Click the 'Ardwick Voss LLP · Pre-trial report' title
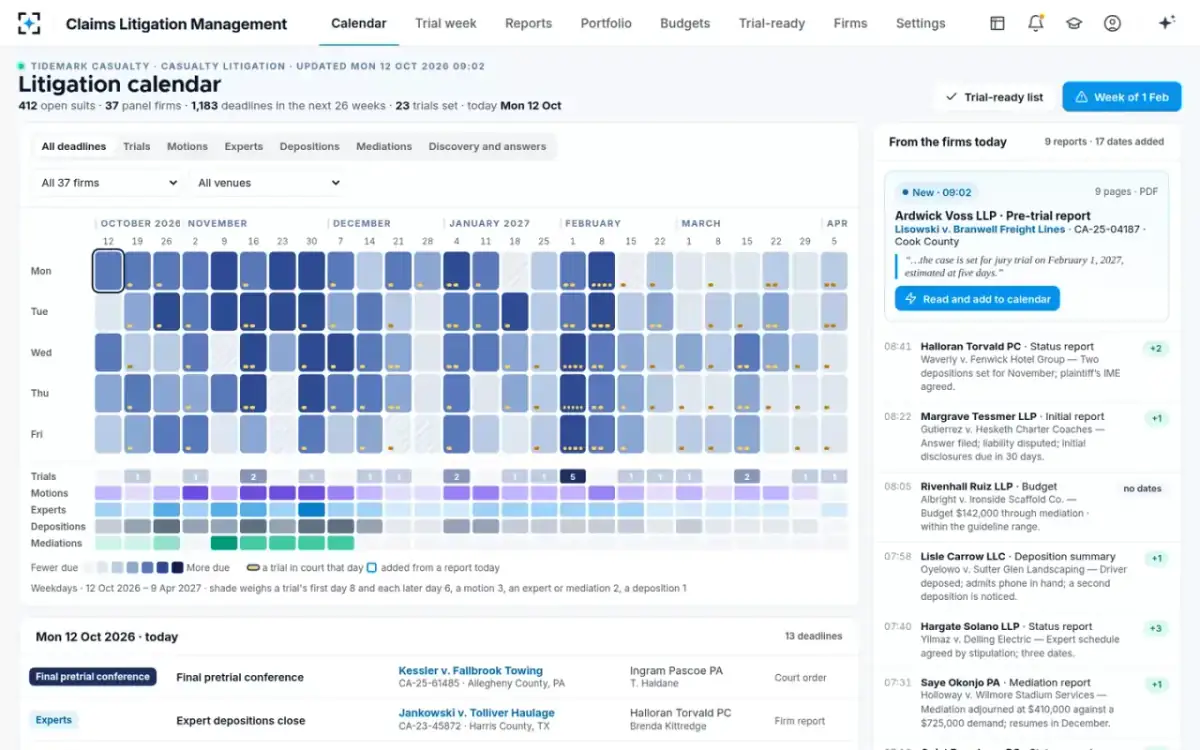This screenshot has height=750, width=1200. [x=993, y=215]
